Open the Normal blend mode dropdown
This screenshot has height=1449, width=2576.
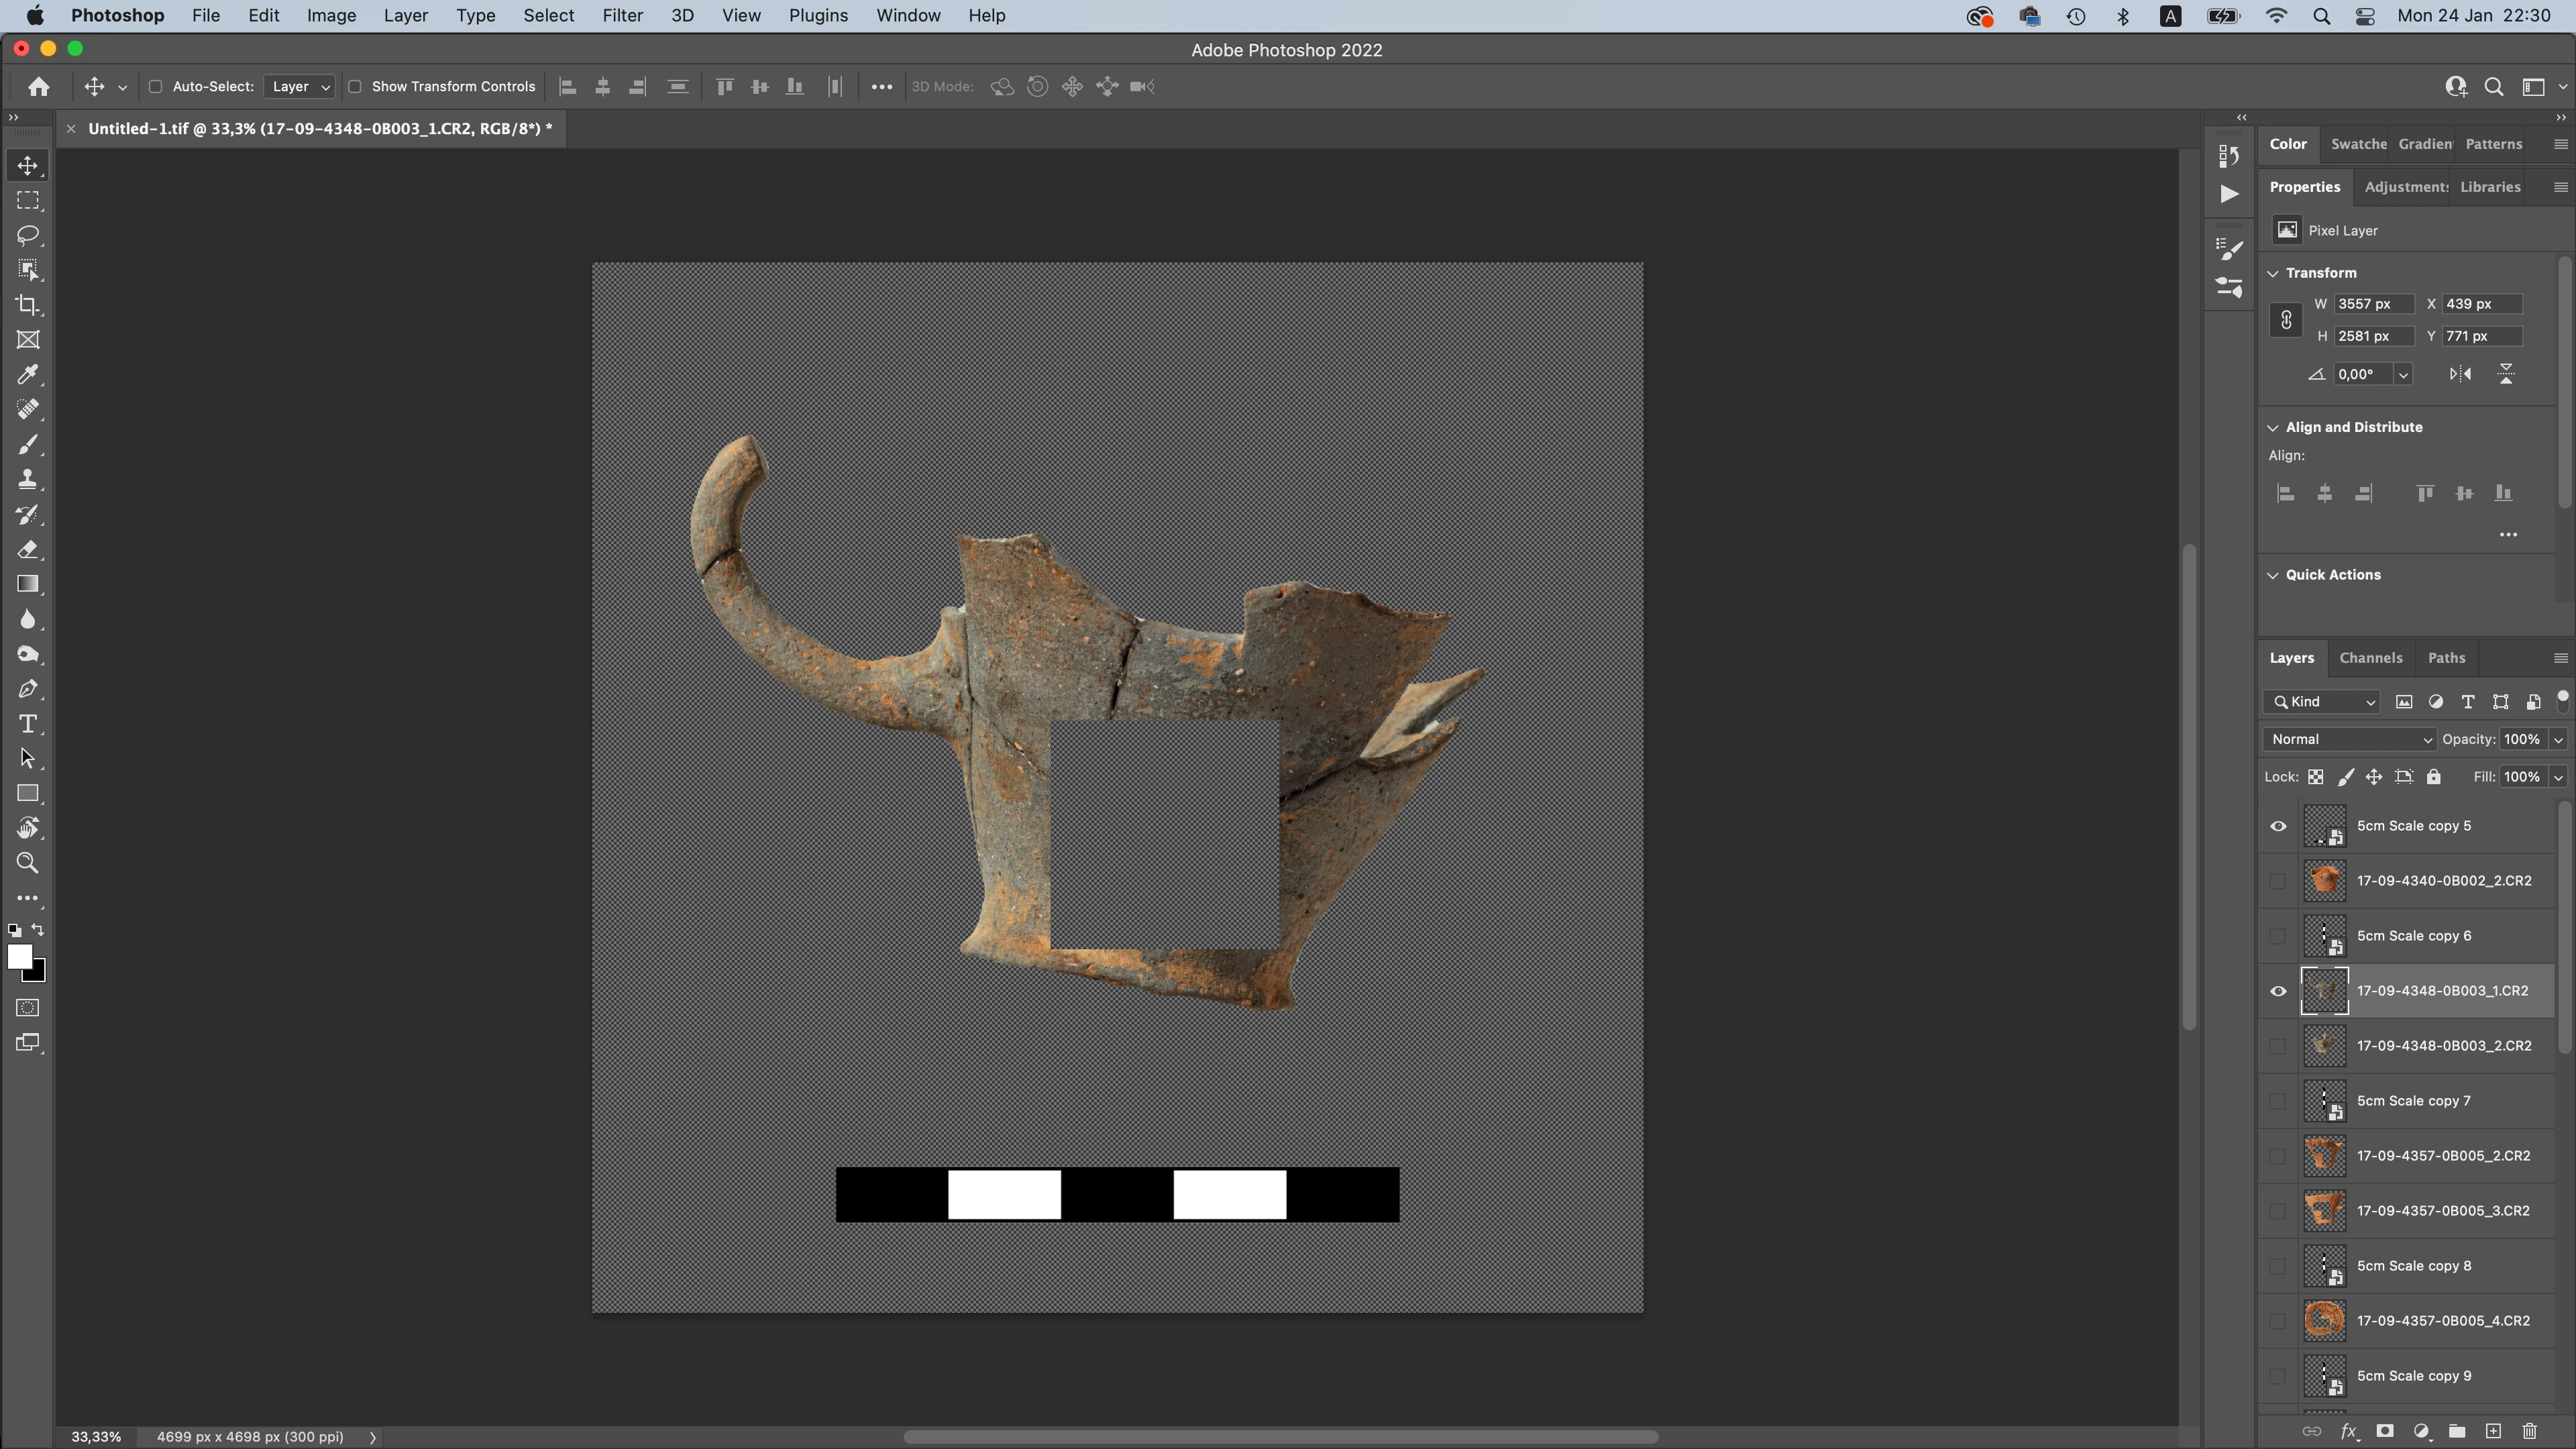pyautogui.click(x=2348, y=739)
